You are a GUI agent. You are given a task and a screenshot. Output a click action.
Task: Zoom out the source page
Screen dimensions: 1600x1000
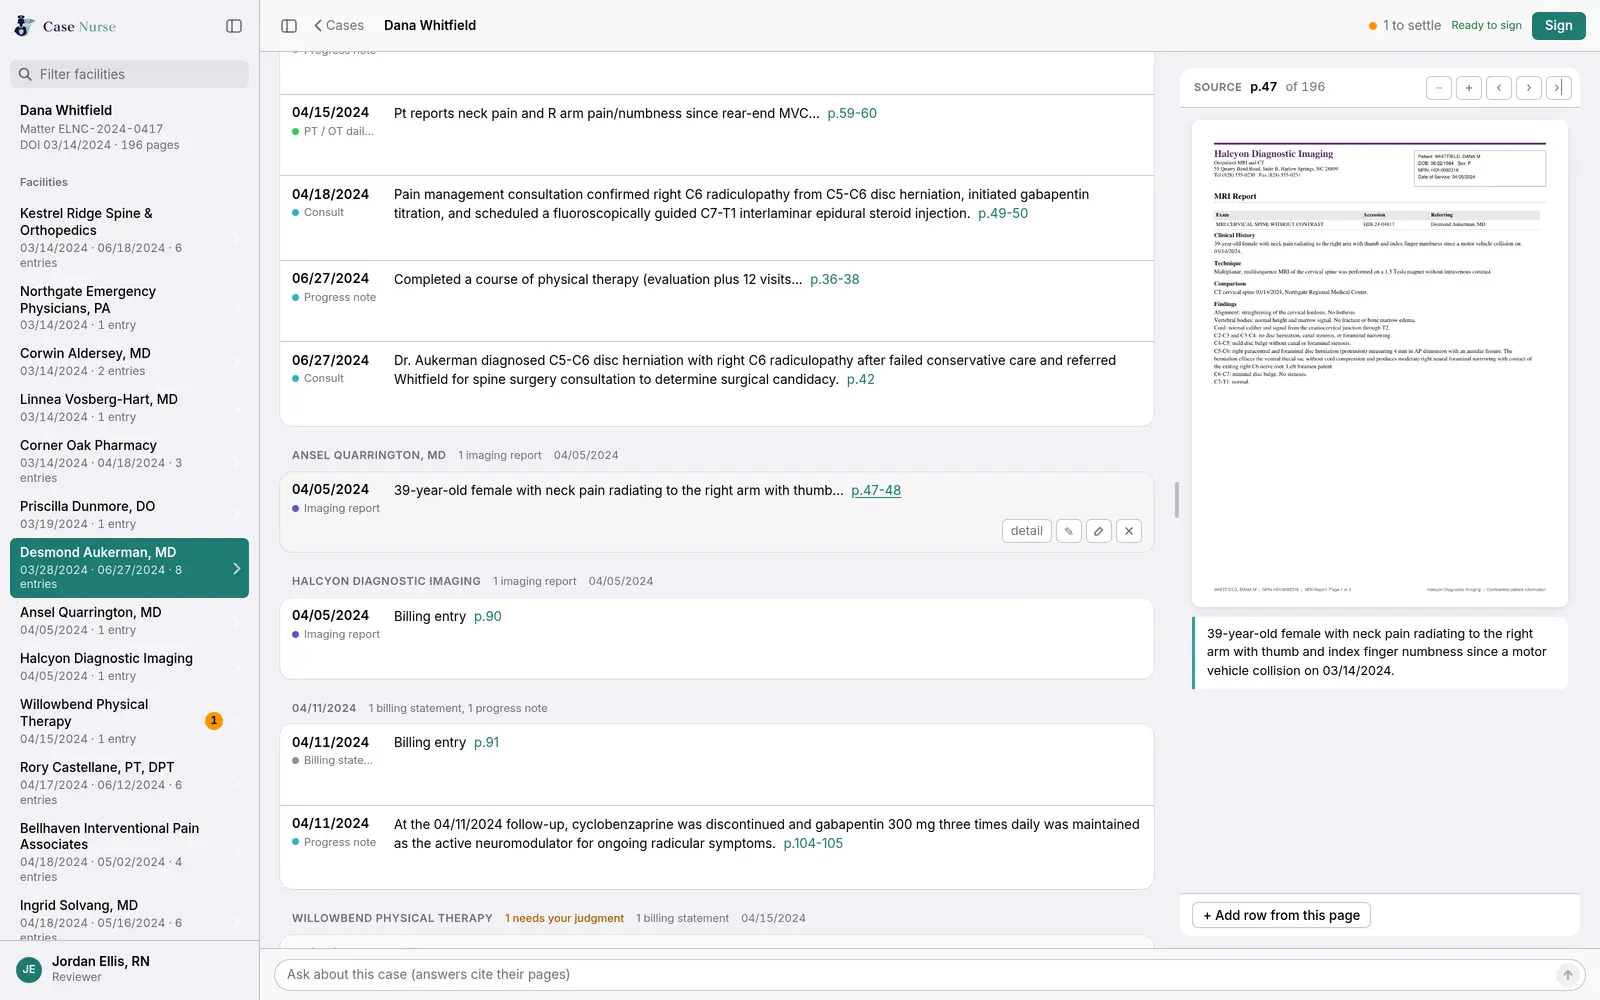[x=1439, y=88]
